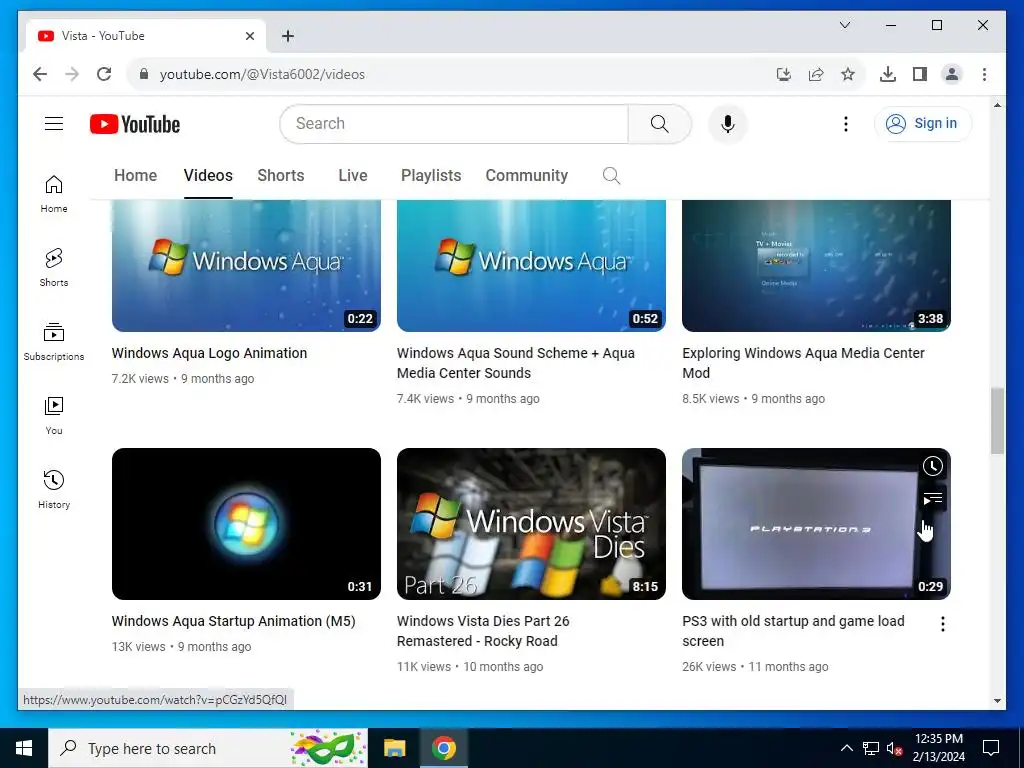Click the address bar URL
Screen dimensions: 1024x768
pyautogui.click(x=263, y=74)
